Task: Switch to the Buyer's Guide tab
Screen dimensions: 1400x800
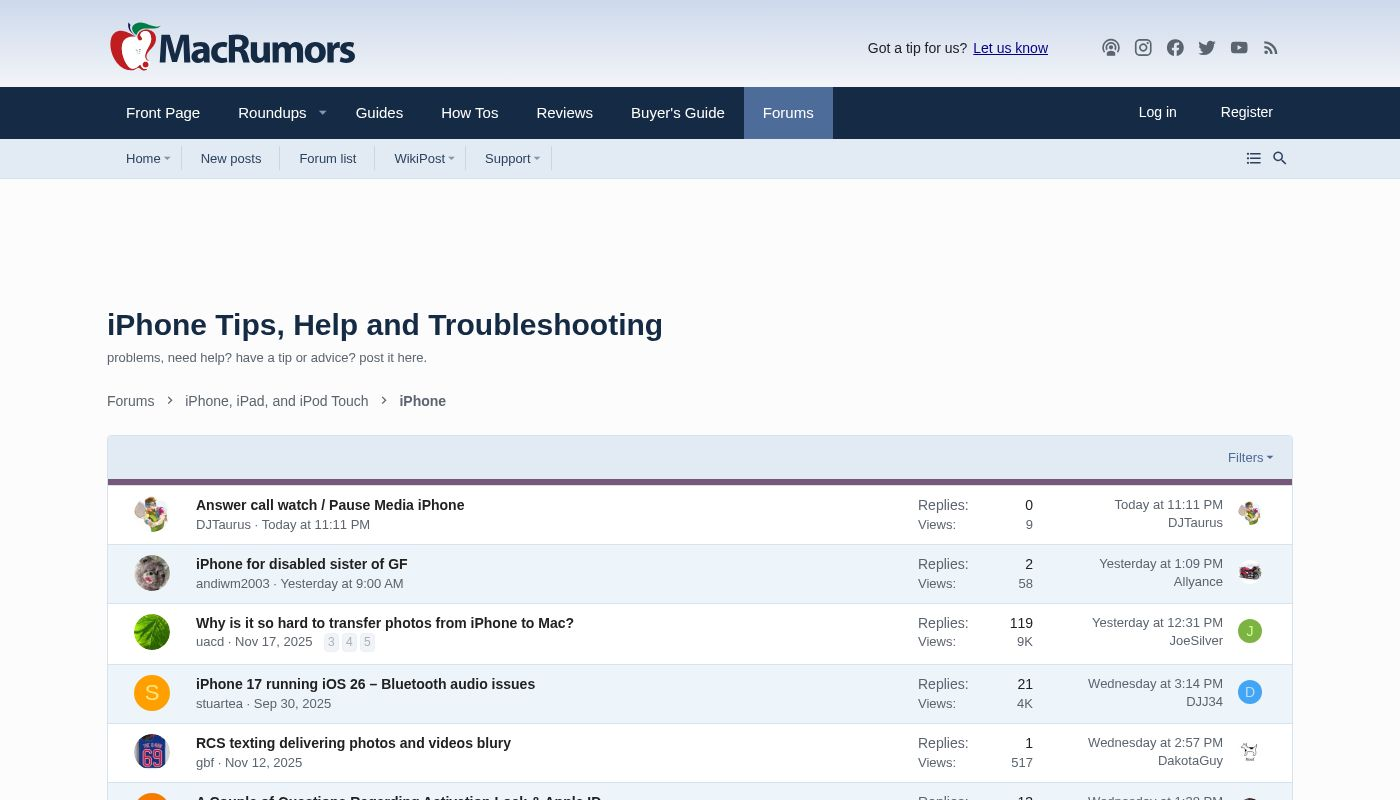Action: click(x=677, y=113)
